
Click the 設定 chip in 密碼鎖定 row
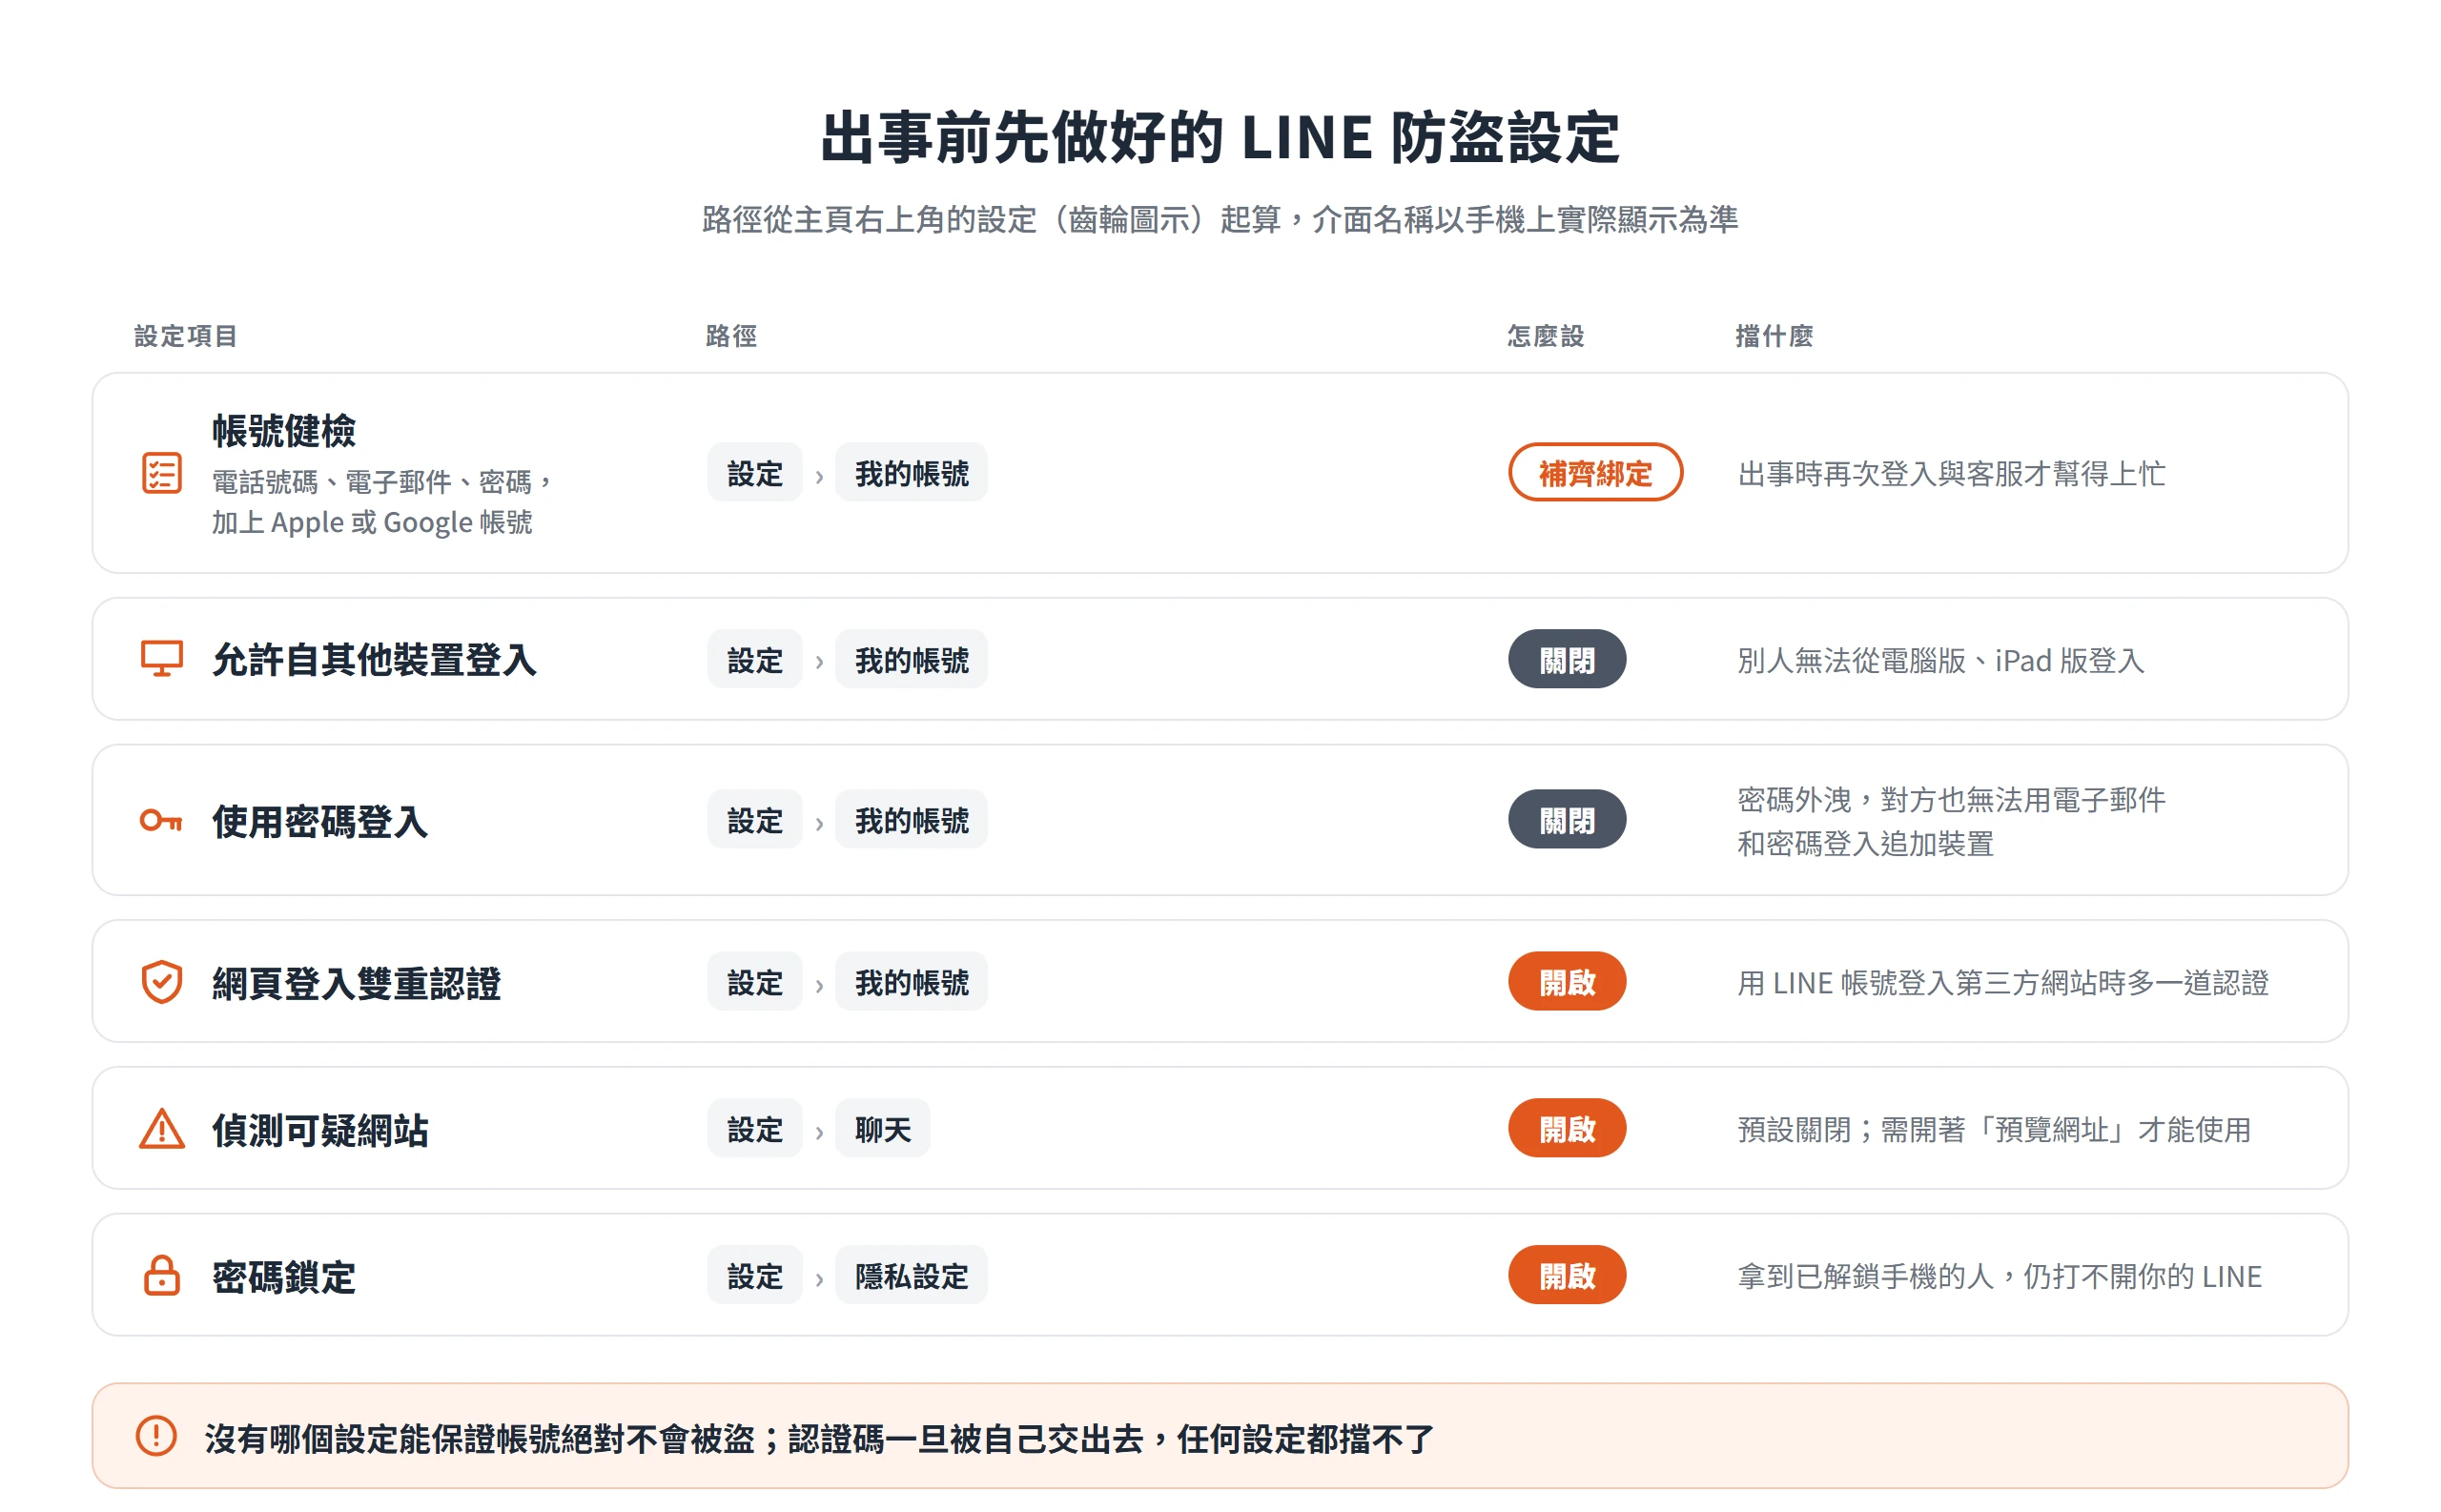tap(755, 1275)
